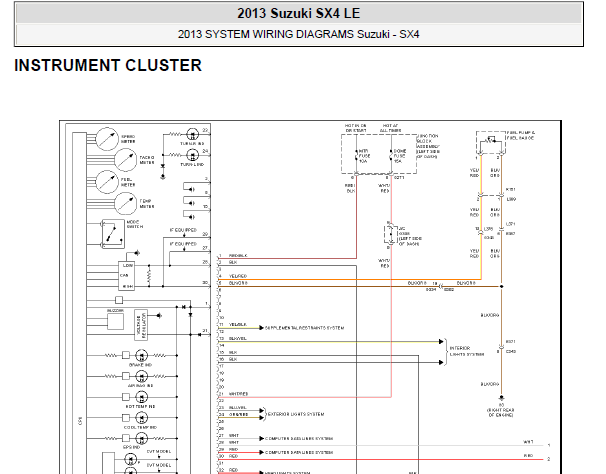Click the pin 27 WHT arrow to data lines
Image resolution: width=606 pixels, height=474 pixels.
pyautogui.click(x=262, y=438)
